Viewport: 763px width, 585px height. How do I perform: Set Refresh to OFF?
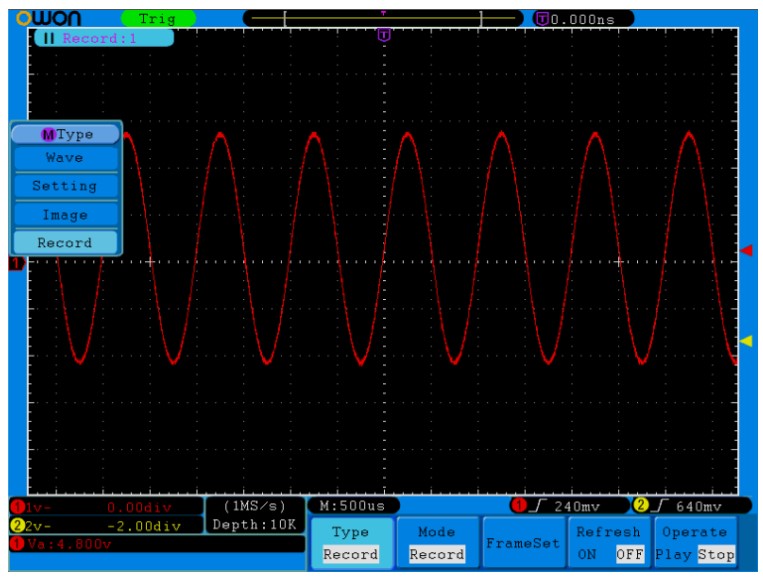point(630,554)
